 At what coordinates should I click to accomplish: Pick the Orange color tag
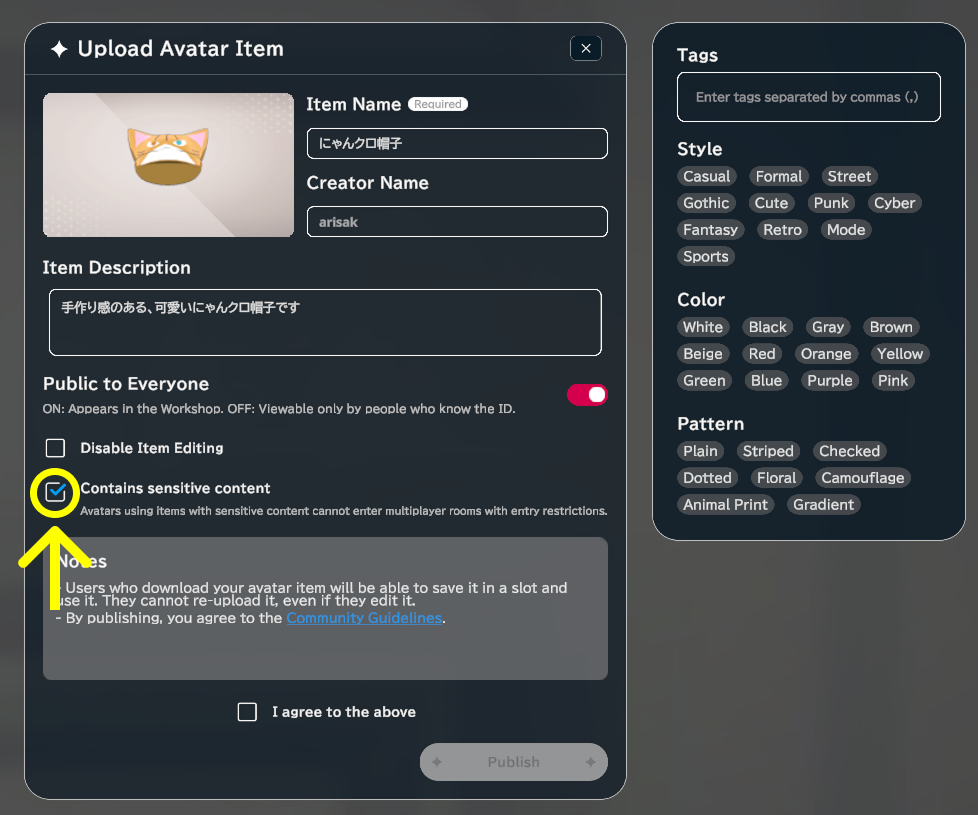click(826, 354)
